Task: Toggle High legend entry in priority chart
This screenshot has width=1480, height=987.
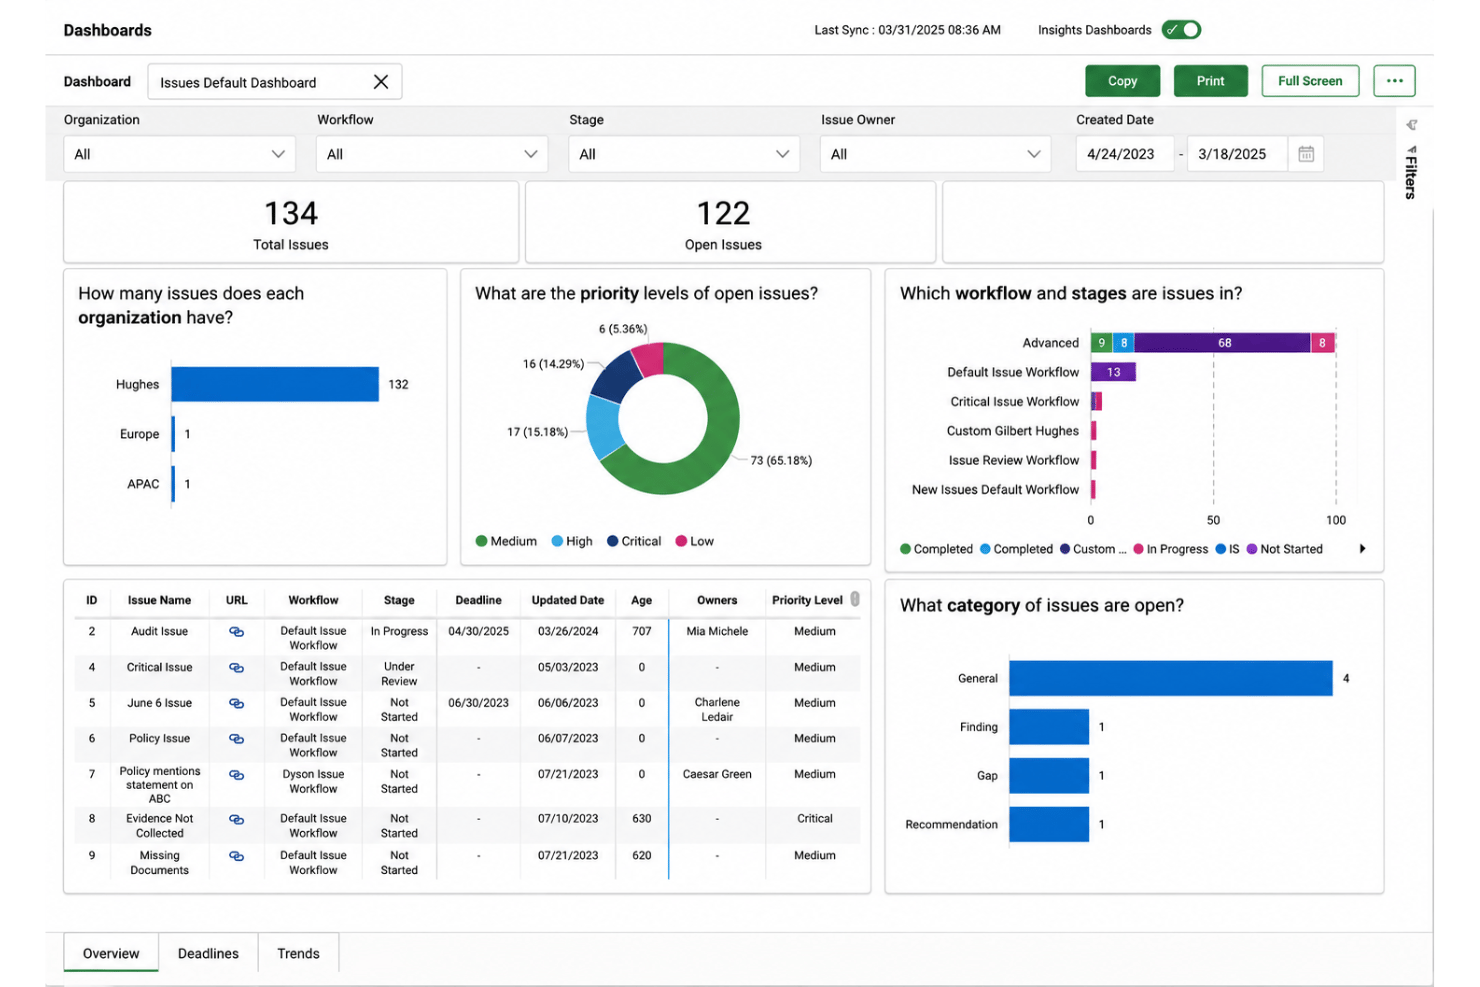Action: point(572,541)
